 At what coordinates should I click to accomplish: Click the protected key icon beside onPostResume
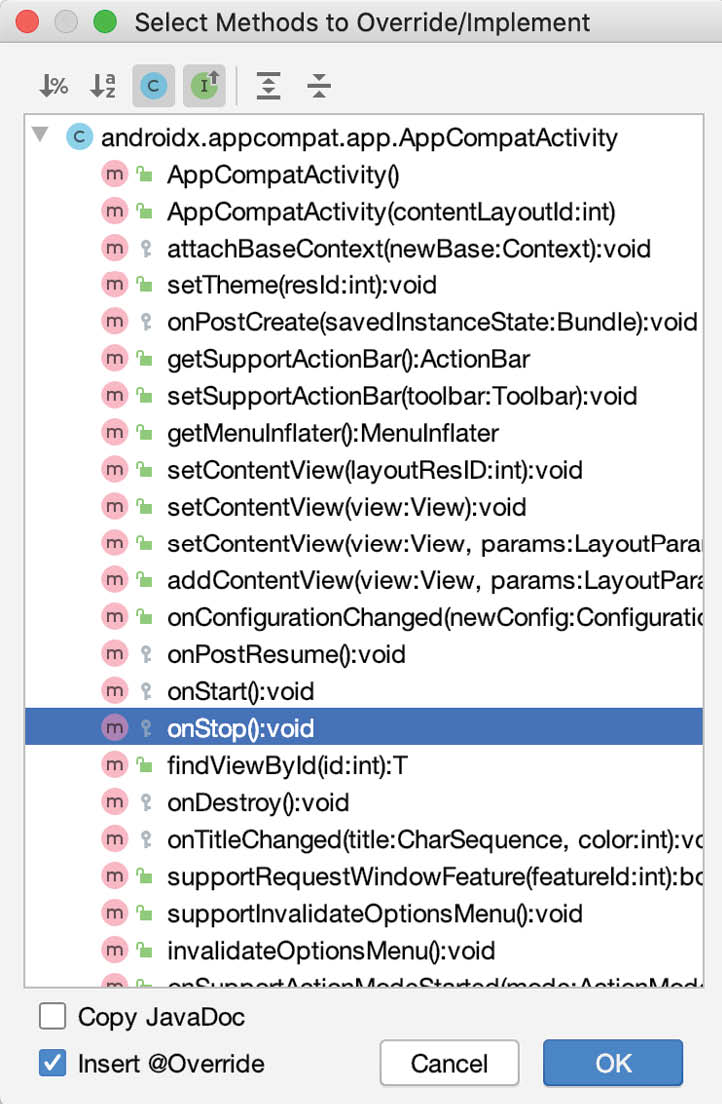coord(145,655)
